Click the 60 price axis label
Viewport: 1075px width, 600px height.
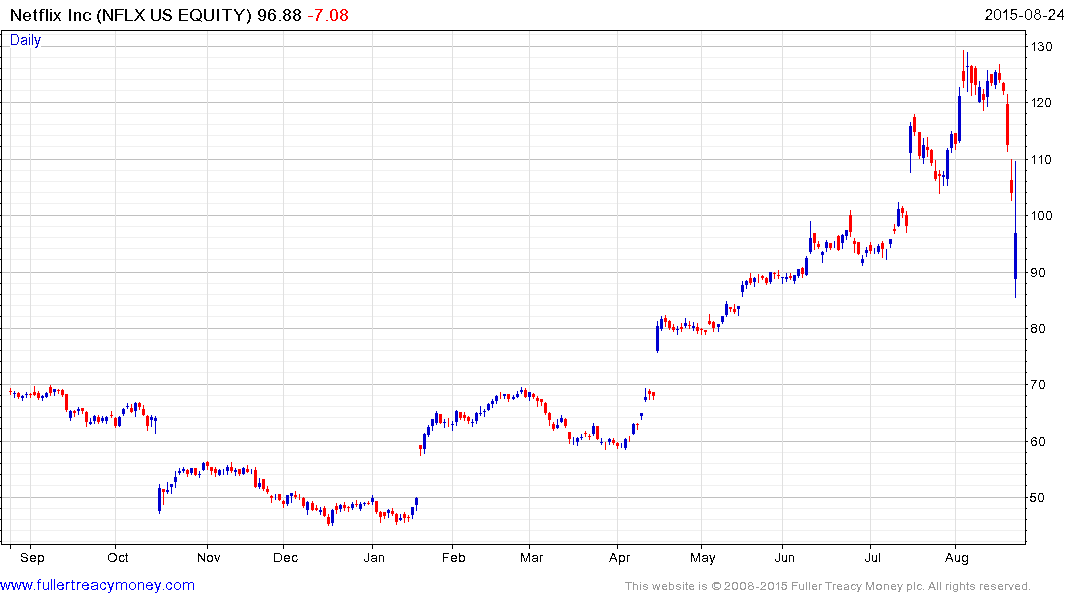click(1038, 442)
